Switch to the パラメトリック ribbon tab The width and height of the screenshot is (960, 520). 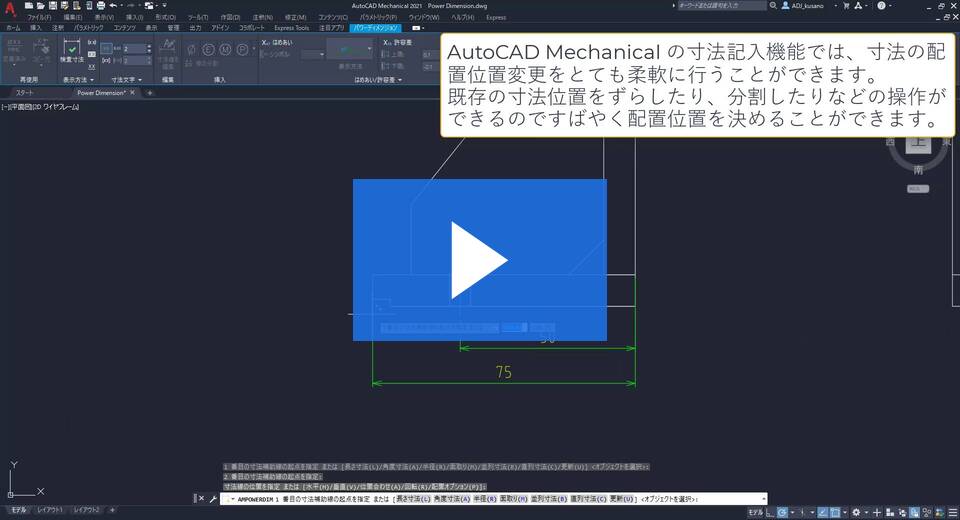click(x=89, y=28)
